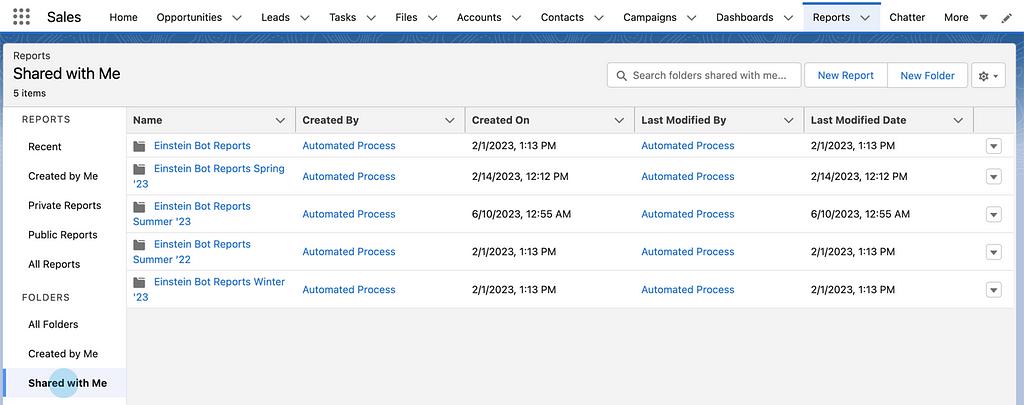Screen dimensions: 1024x405
Task: Select Public Reports in the sidebar
Action: [63, 235]
